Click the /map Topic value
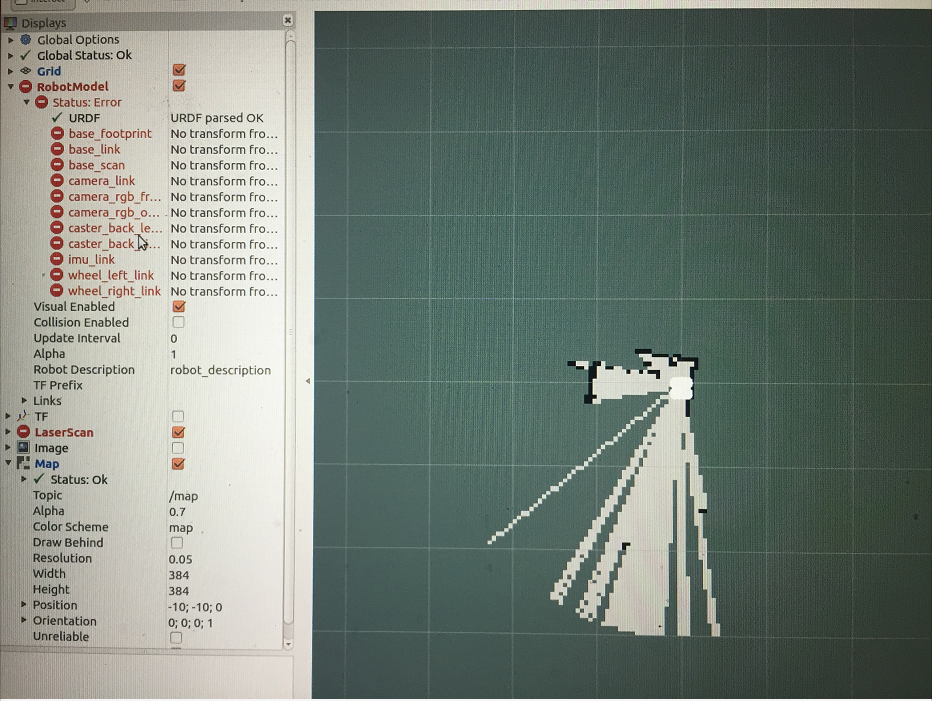Viewport: 932px width, 701px height. point(183,495)
